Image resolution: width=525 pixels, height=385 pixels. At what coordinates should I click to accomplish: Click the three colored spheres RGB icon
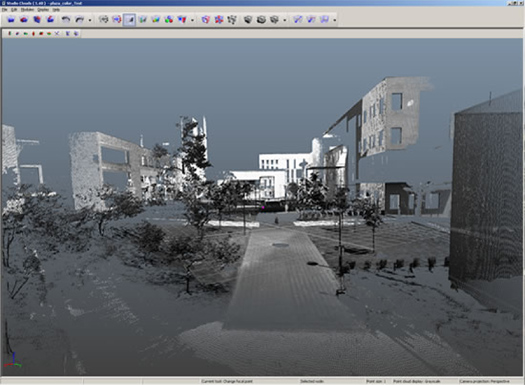[169, 20]
